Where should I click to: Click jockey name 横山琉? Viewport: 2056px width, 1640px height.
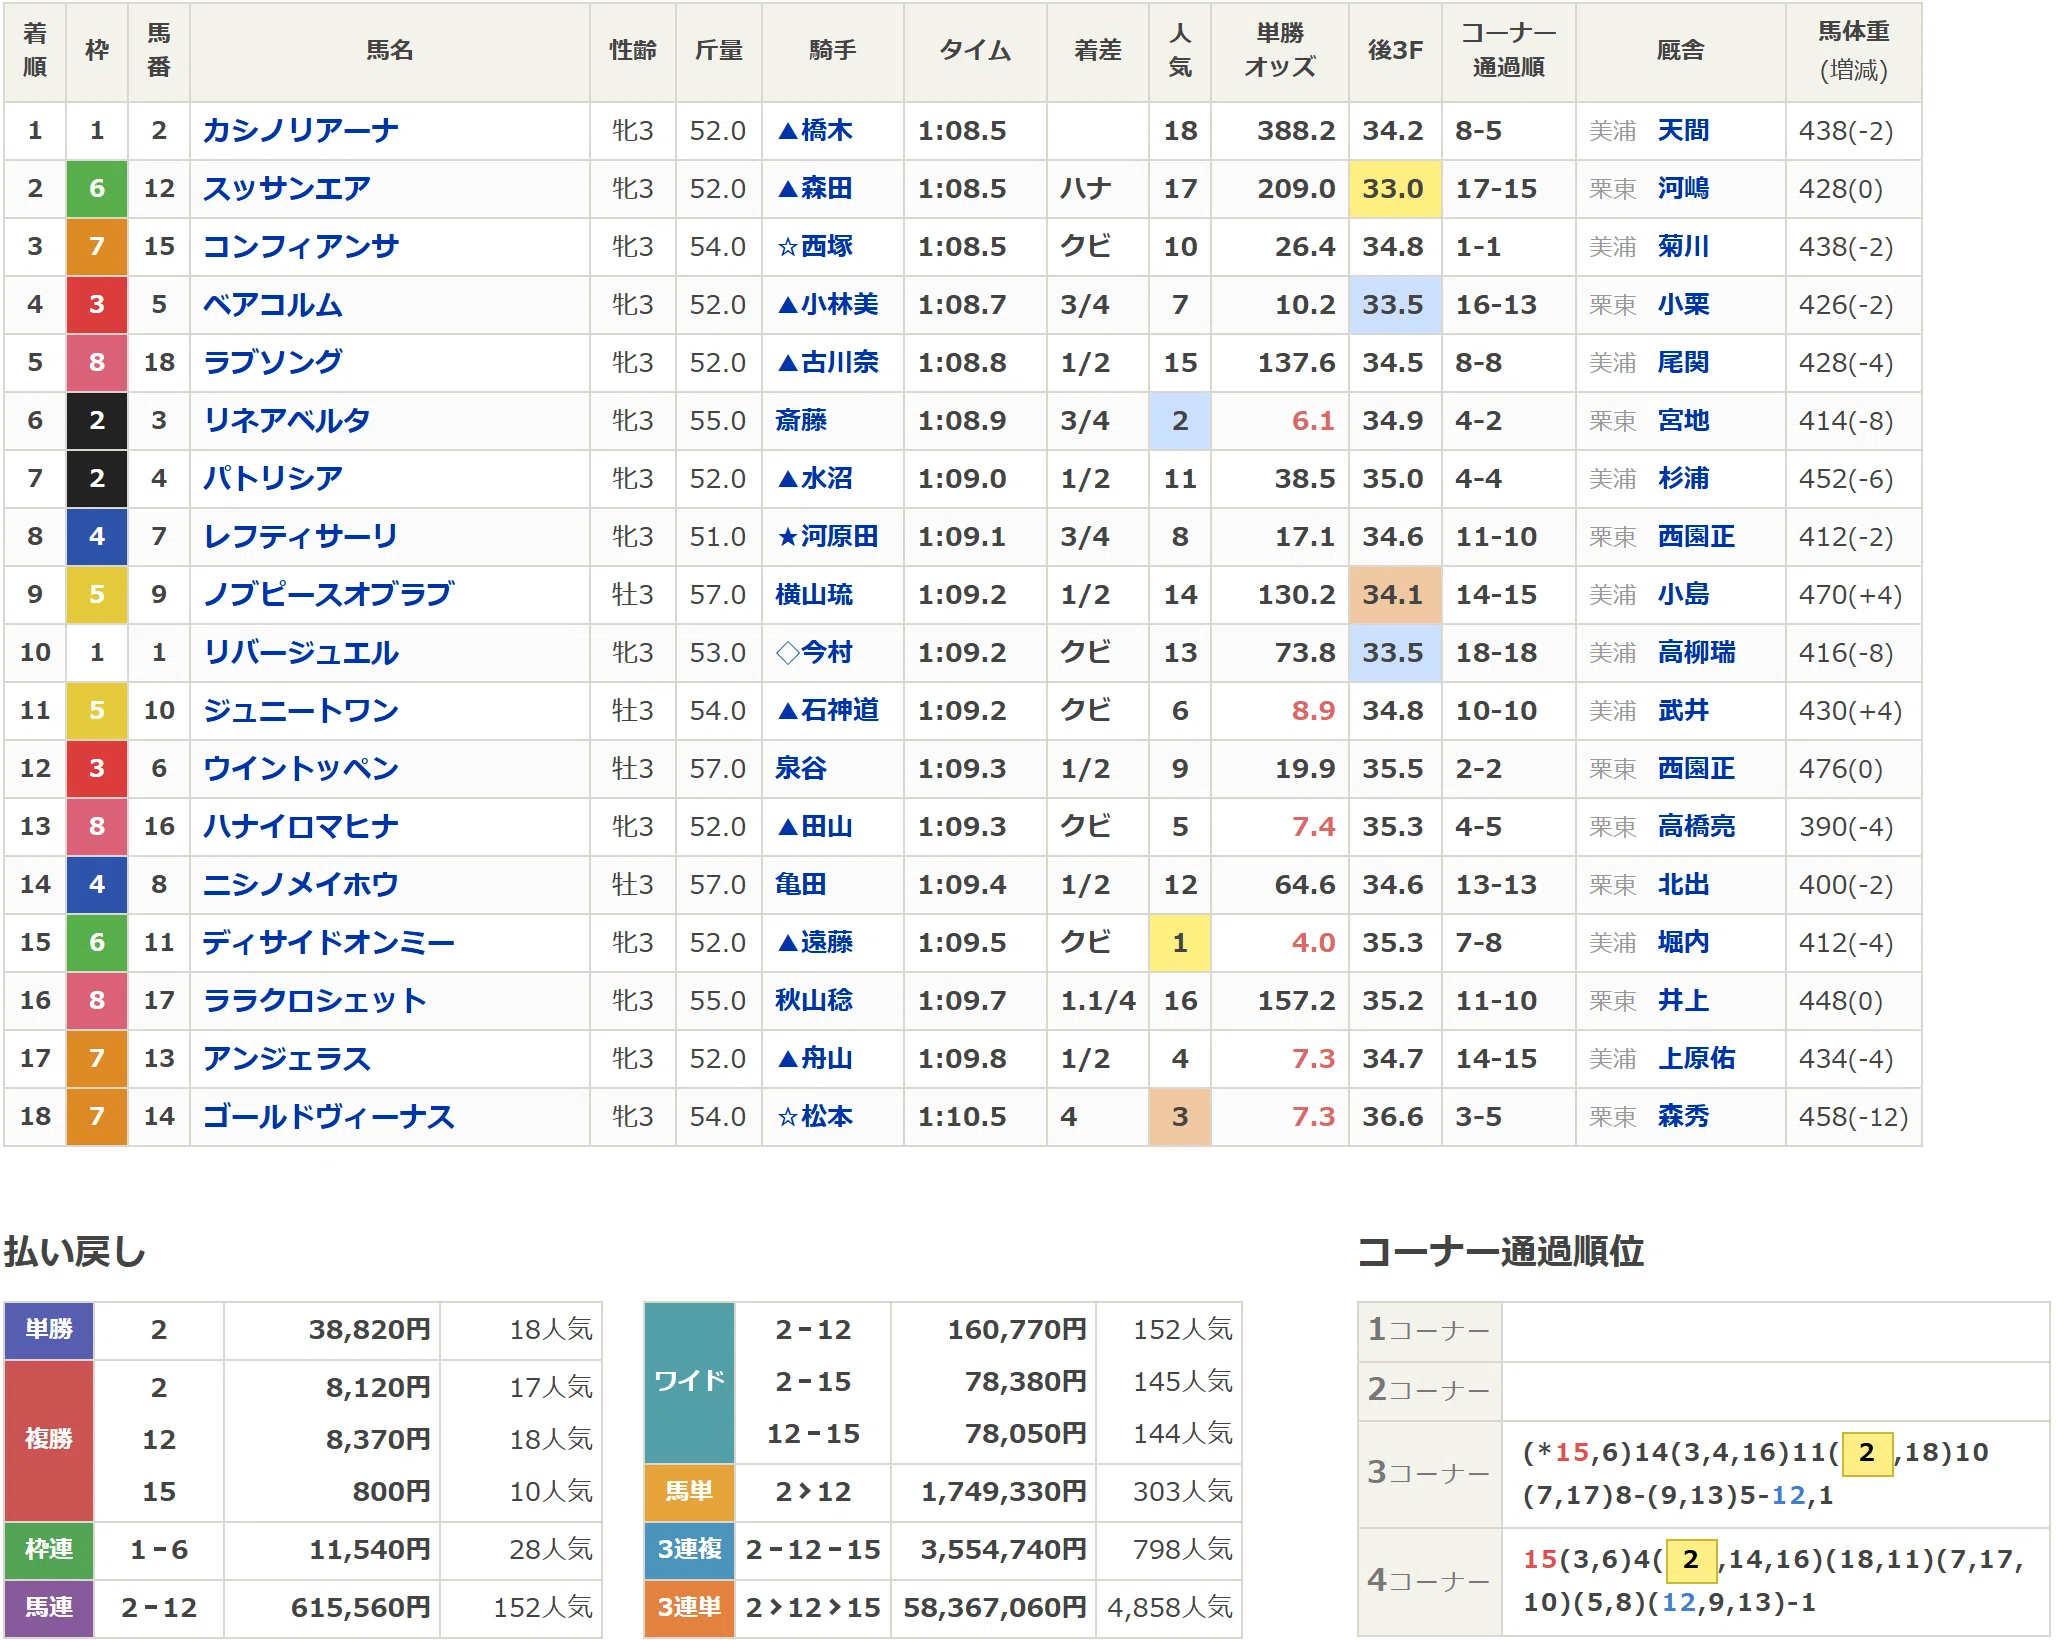(x=814, y=595)
